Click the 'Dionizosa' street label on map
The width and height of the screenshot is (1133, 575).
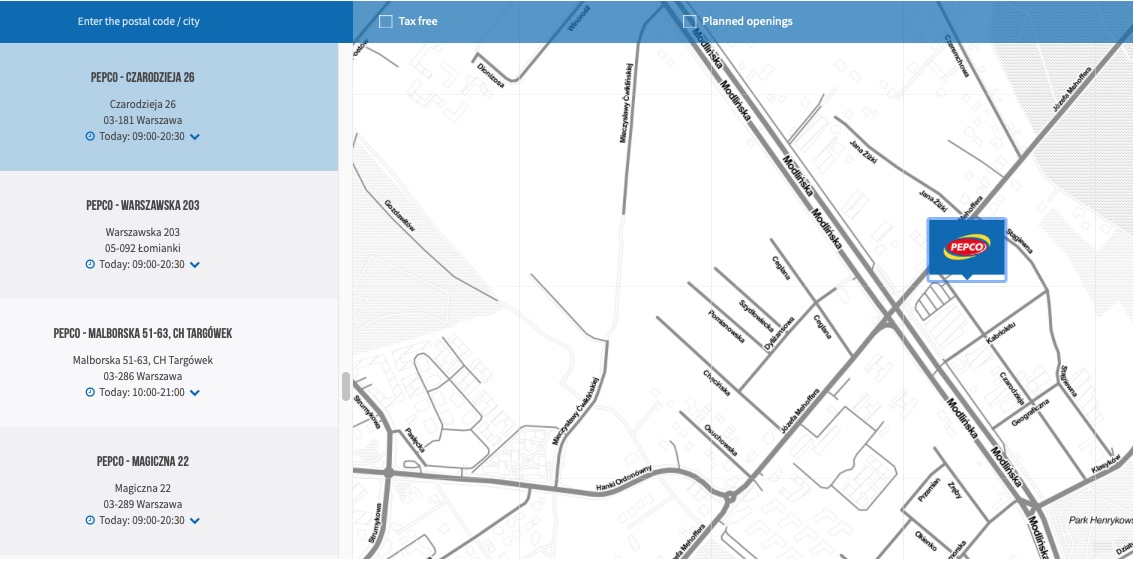tap(491, 75)
